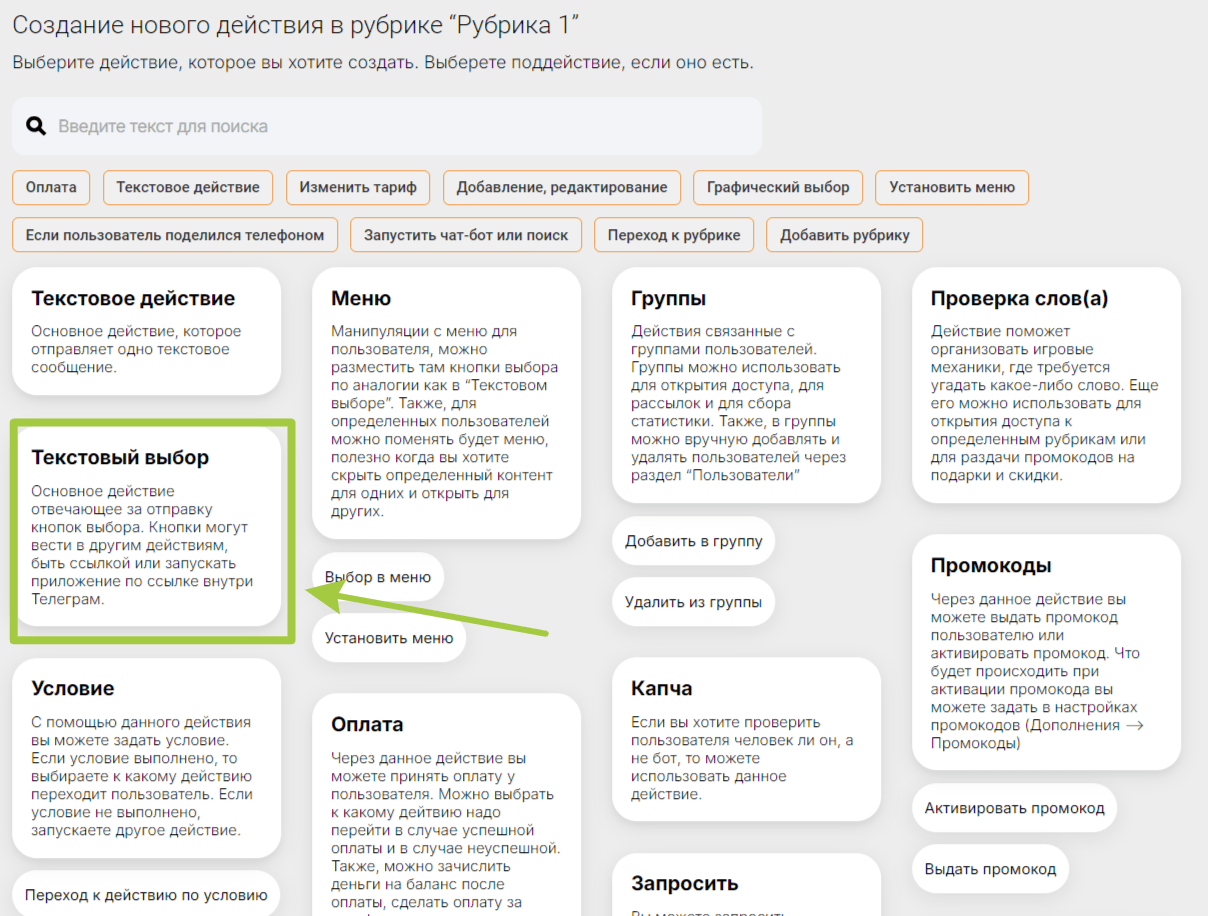Open the Промокоды action card
Screen dimensions: 1208x916
point(1047,652)
